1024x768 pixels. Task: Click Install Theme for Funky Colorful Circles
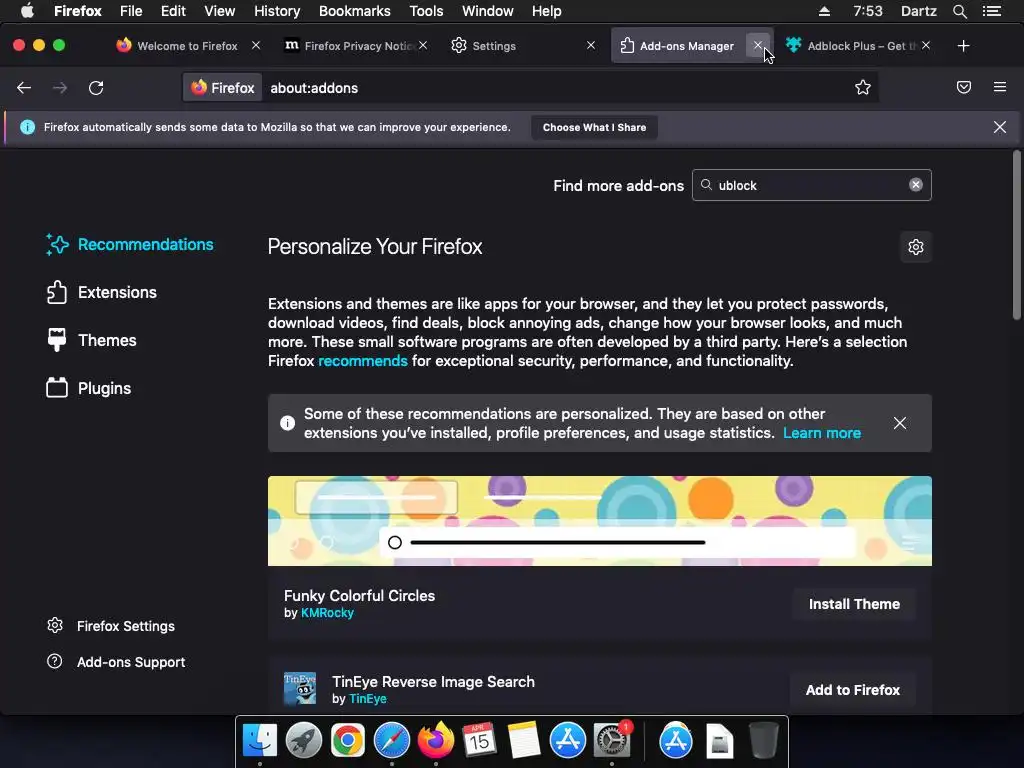(x=854, y=604)
